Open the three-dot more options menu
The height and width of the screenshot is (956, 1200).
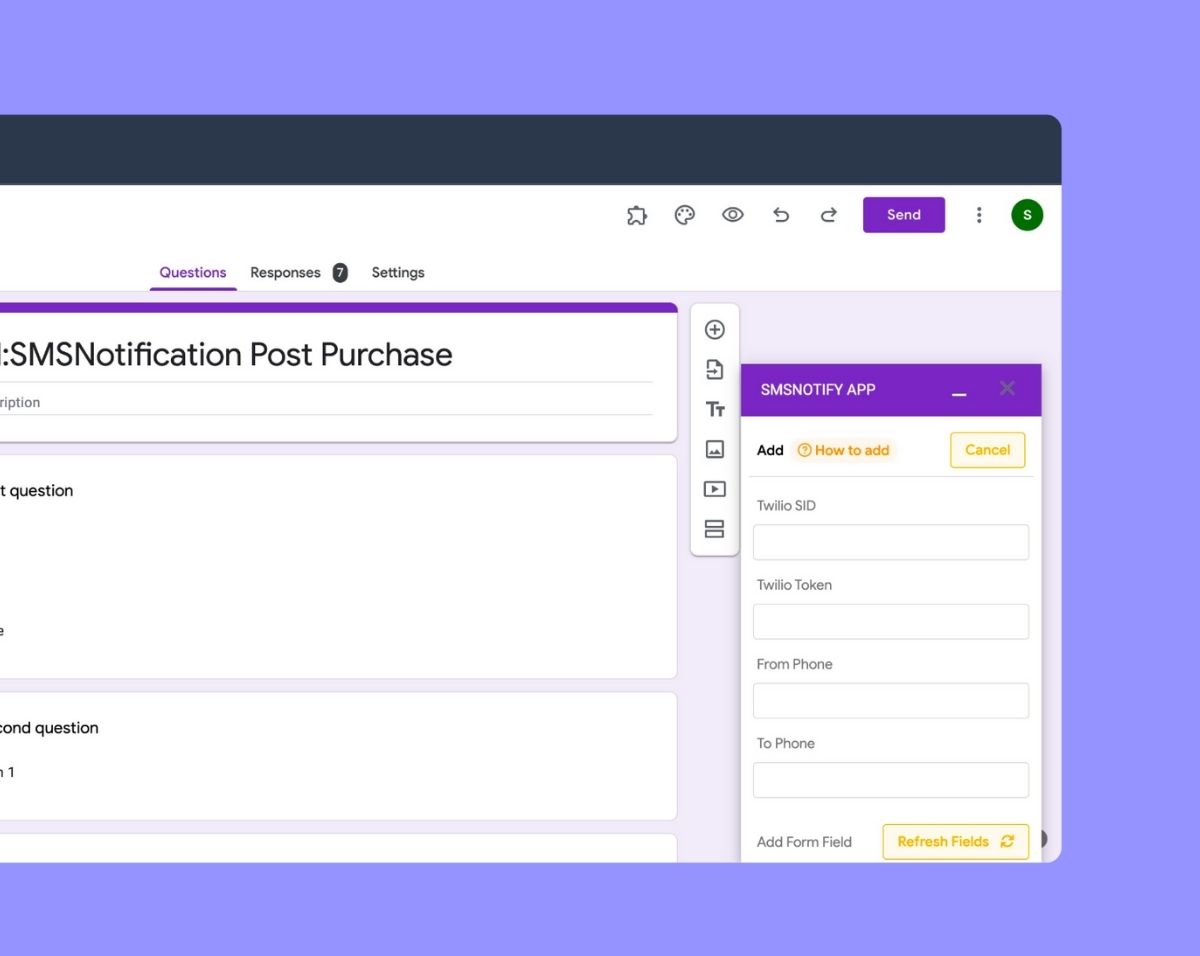tap(979, 215)
